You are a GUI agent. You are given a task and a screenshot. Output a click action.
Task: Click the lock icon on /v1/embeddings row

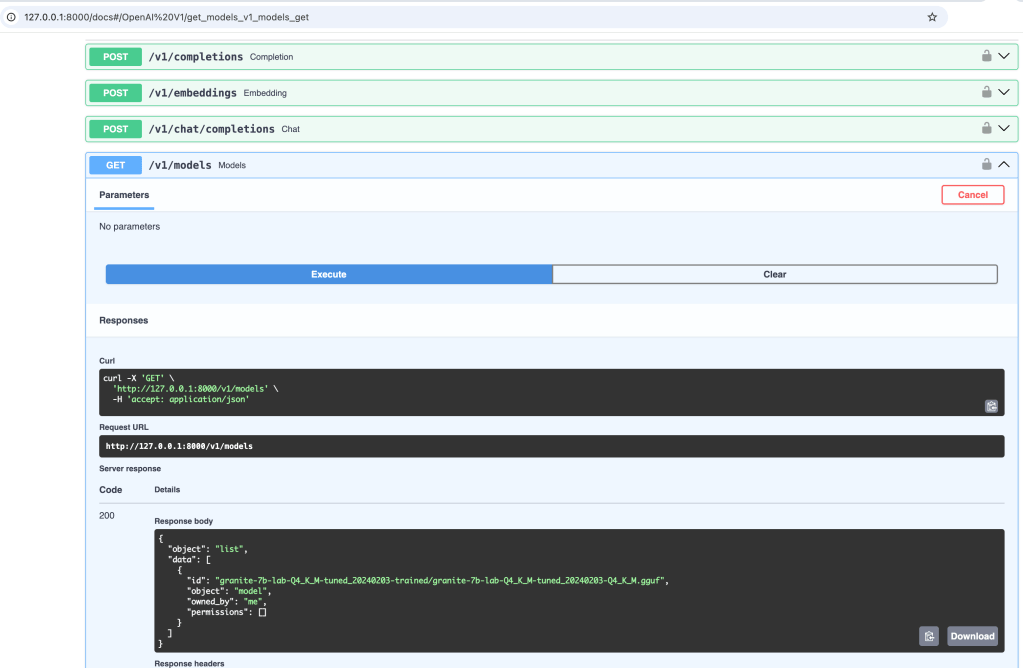(x=986, y=92)
